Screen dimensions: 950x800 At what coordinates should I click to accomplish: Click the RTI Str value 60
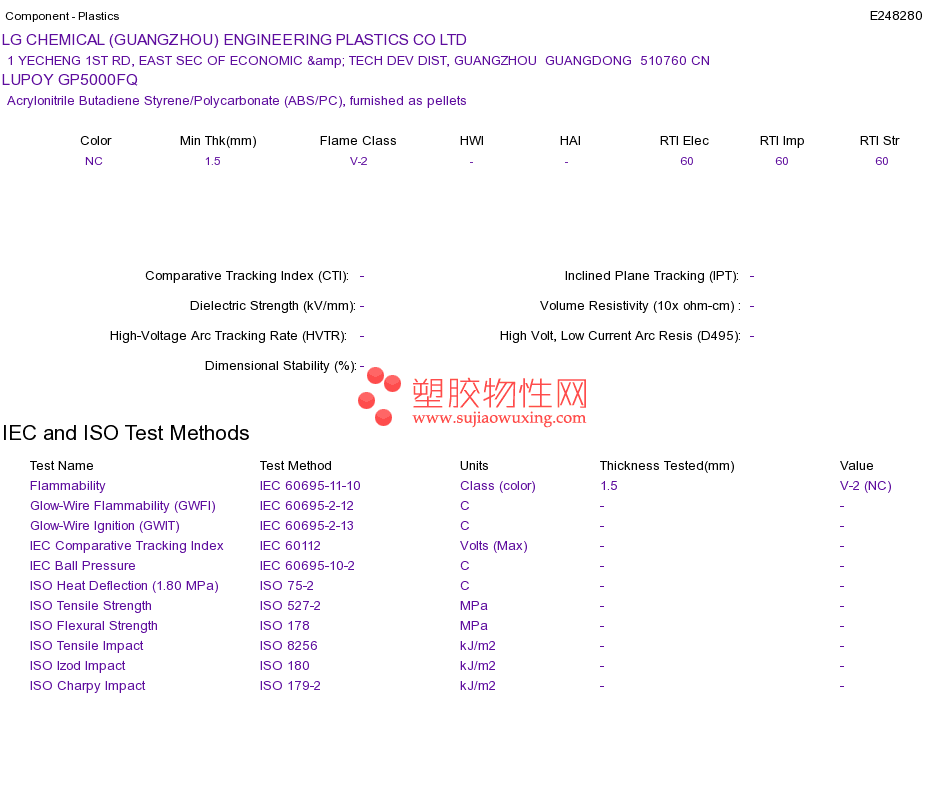pos(882,161)
